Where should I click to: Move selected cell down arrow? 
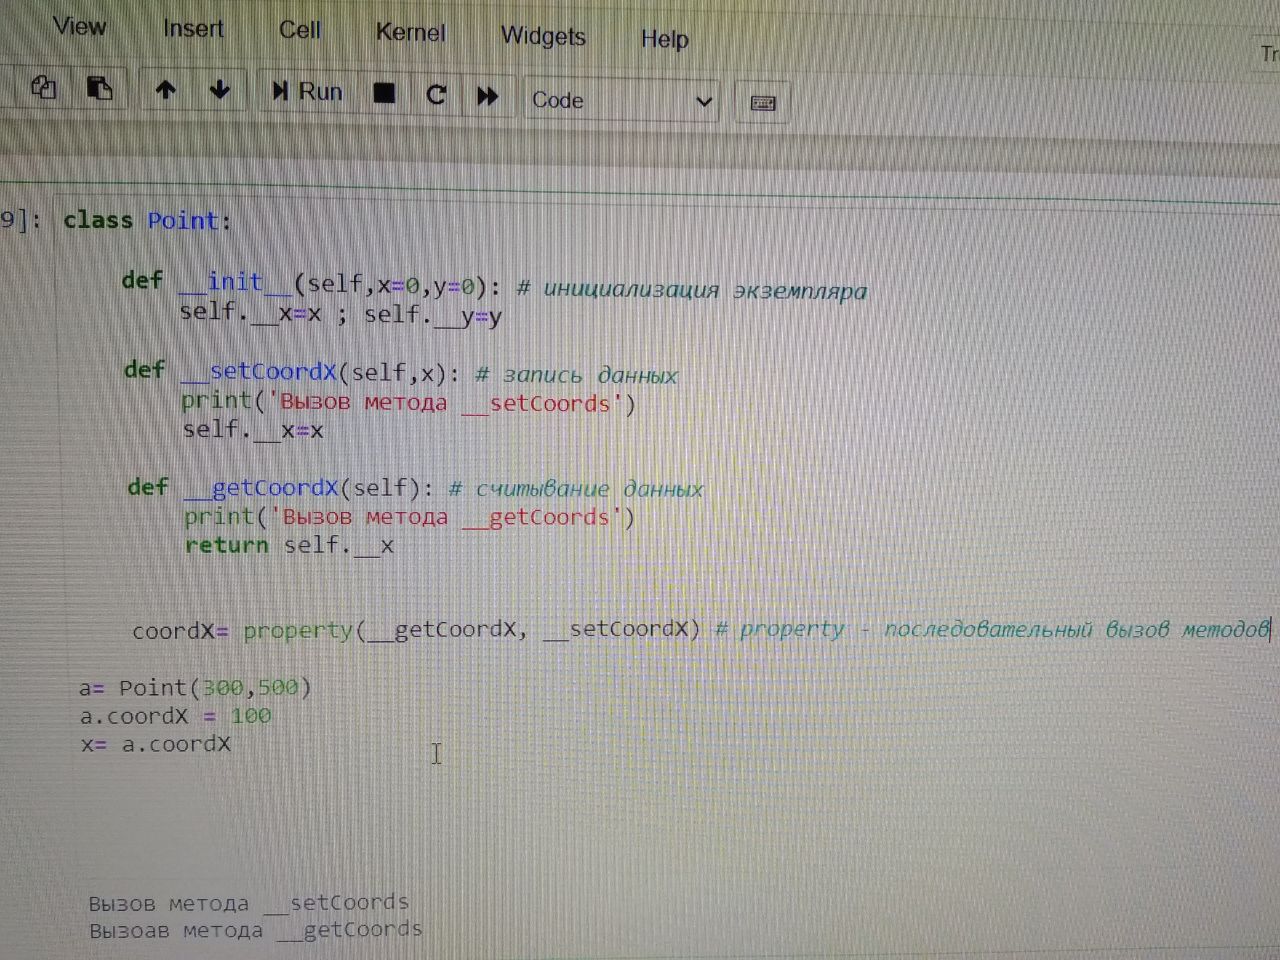pyautogui.click(x=220, y=90)
